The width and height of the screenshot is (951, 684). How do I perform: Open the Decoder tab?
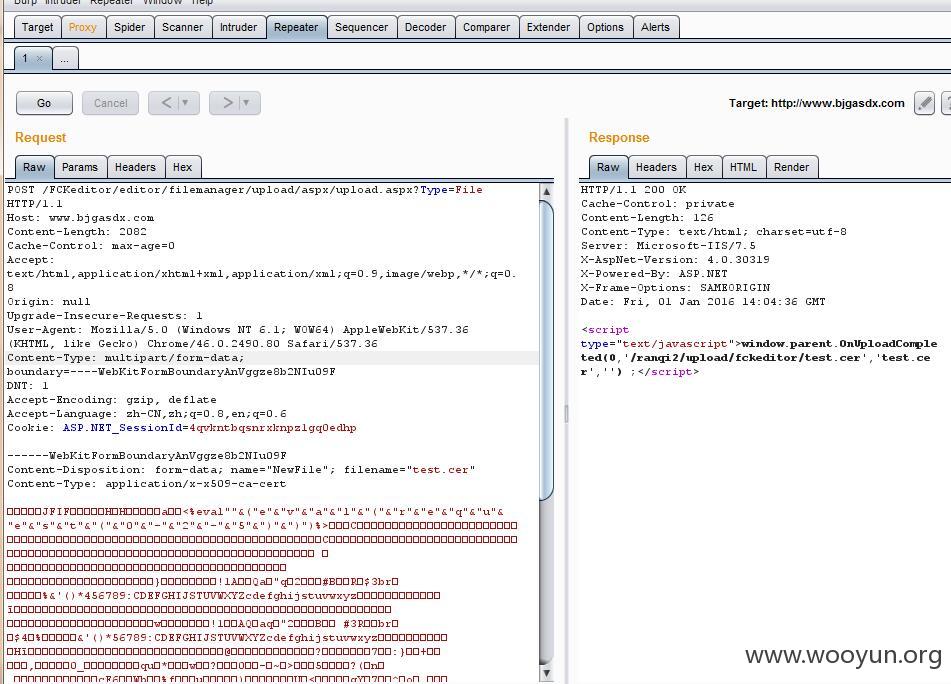425,27
